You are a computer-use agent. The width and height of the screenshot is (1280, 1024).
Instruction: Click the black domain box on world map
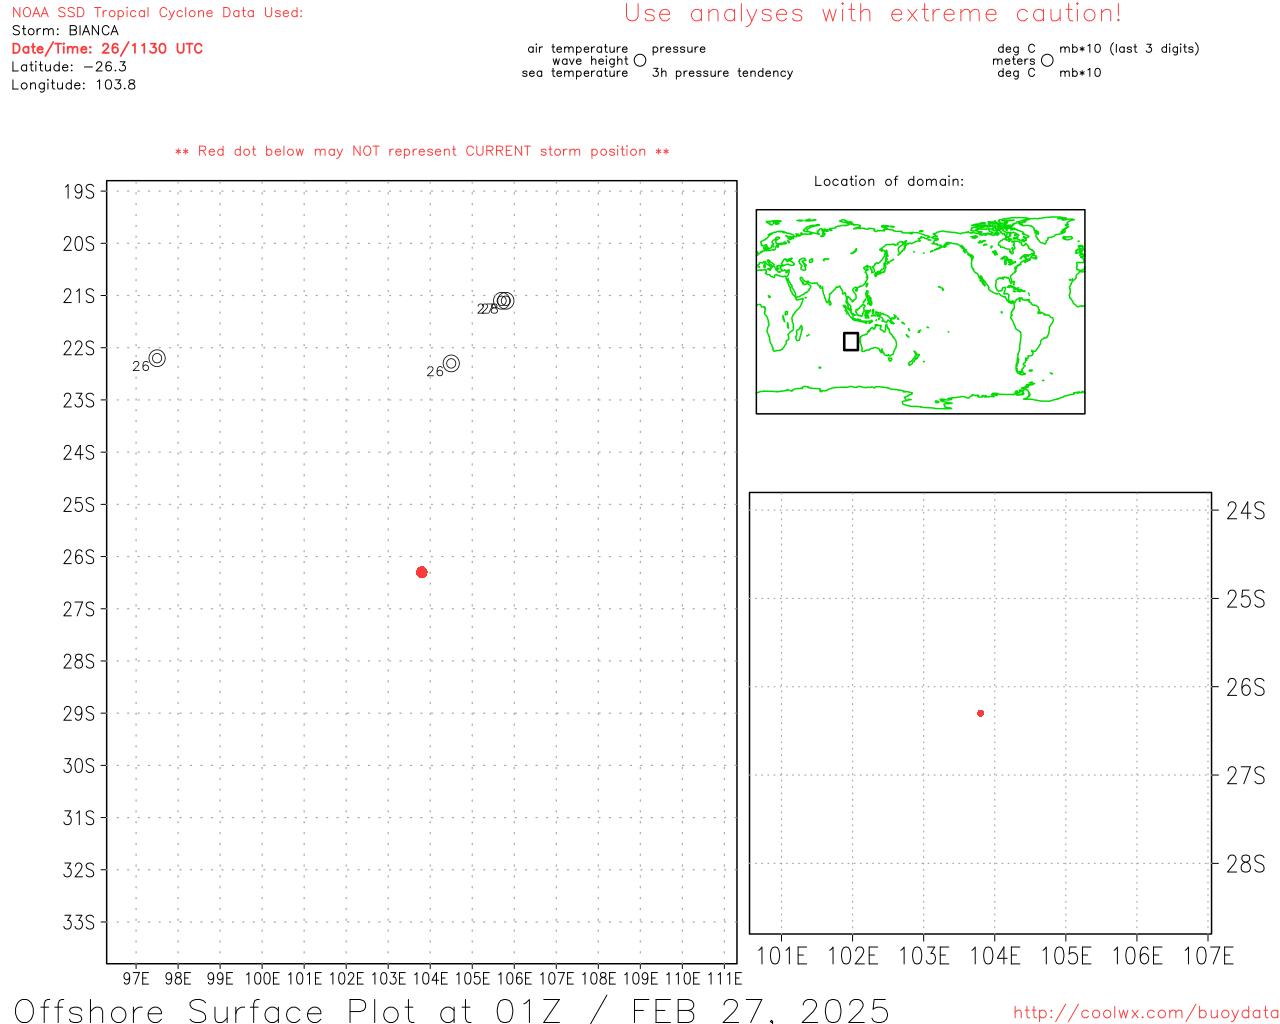coord(851,341)
